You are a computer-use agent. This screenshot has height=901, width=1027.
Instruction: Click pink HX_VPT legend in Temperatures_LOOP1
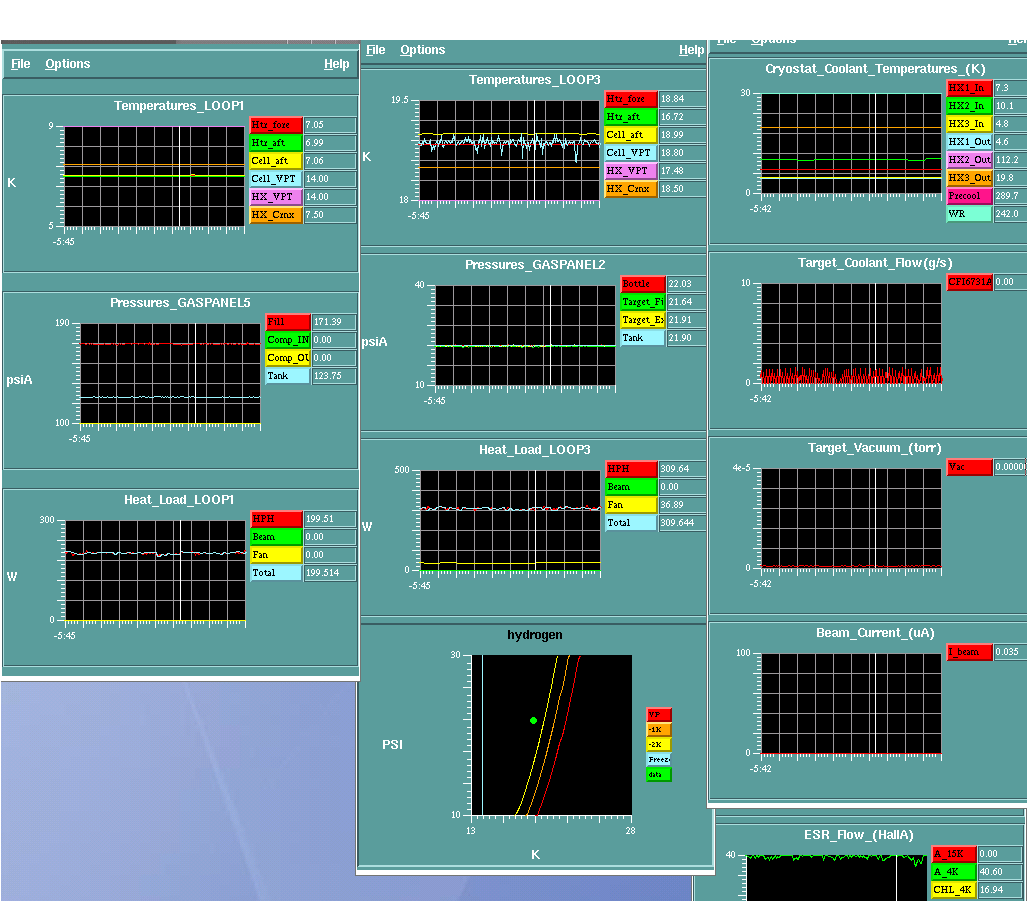pyautogui.click(x=276, y=197)
